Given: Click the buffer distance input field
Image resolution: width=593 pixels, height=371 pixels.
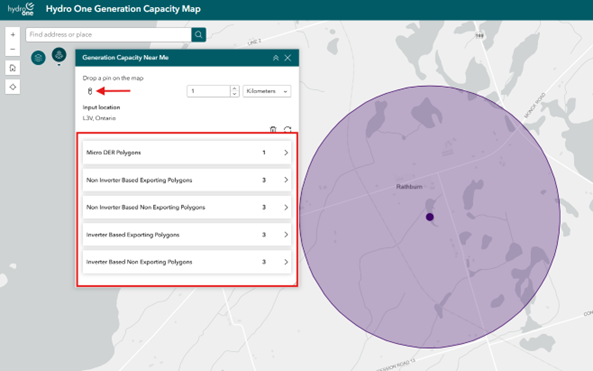Looking at the screenshot, I should tap(208, 91).
